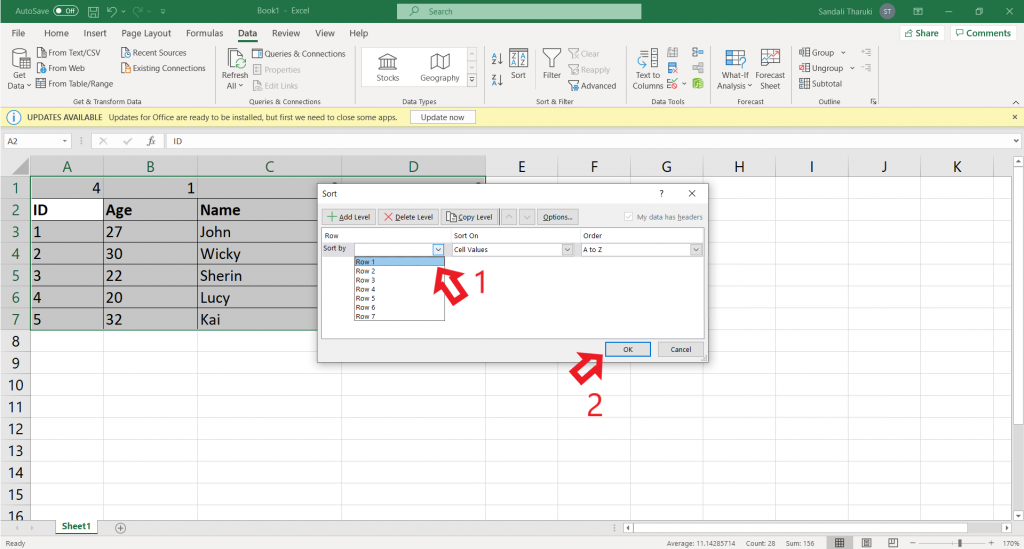This screenshot has height=549, width=1024.
Task: Select the Geography data type
Action: click(x=440, y=67)
